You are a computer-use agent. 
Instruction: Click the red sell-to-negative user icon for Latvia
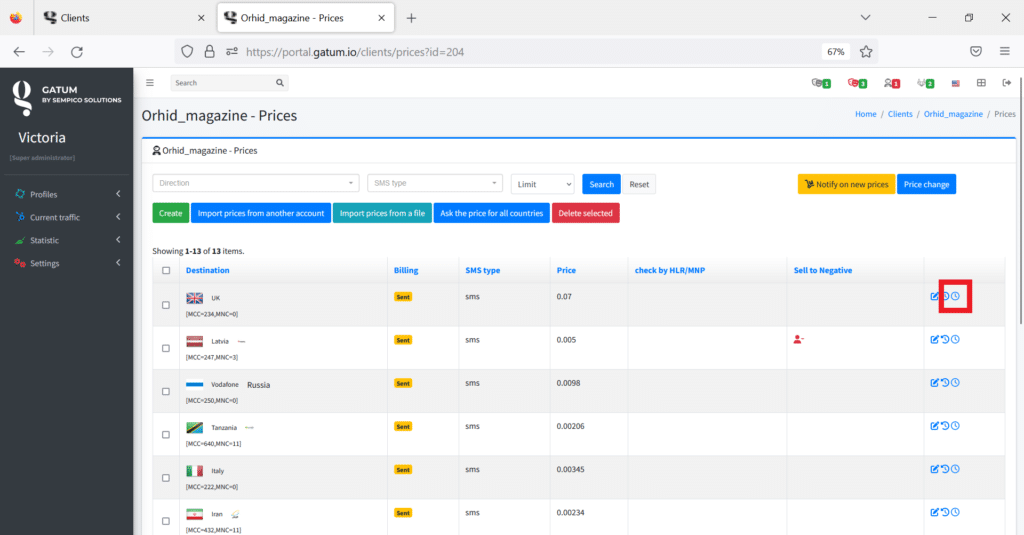point(798,340)
